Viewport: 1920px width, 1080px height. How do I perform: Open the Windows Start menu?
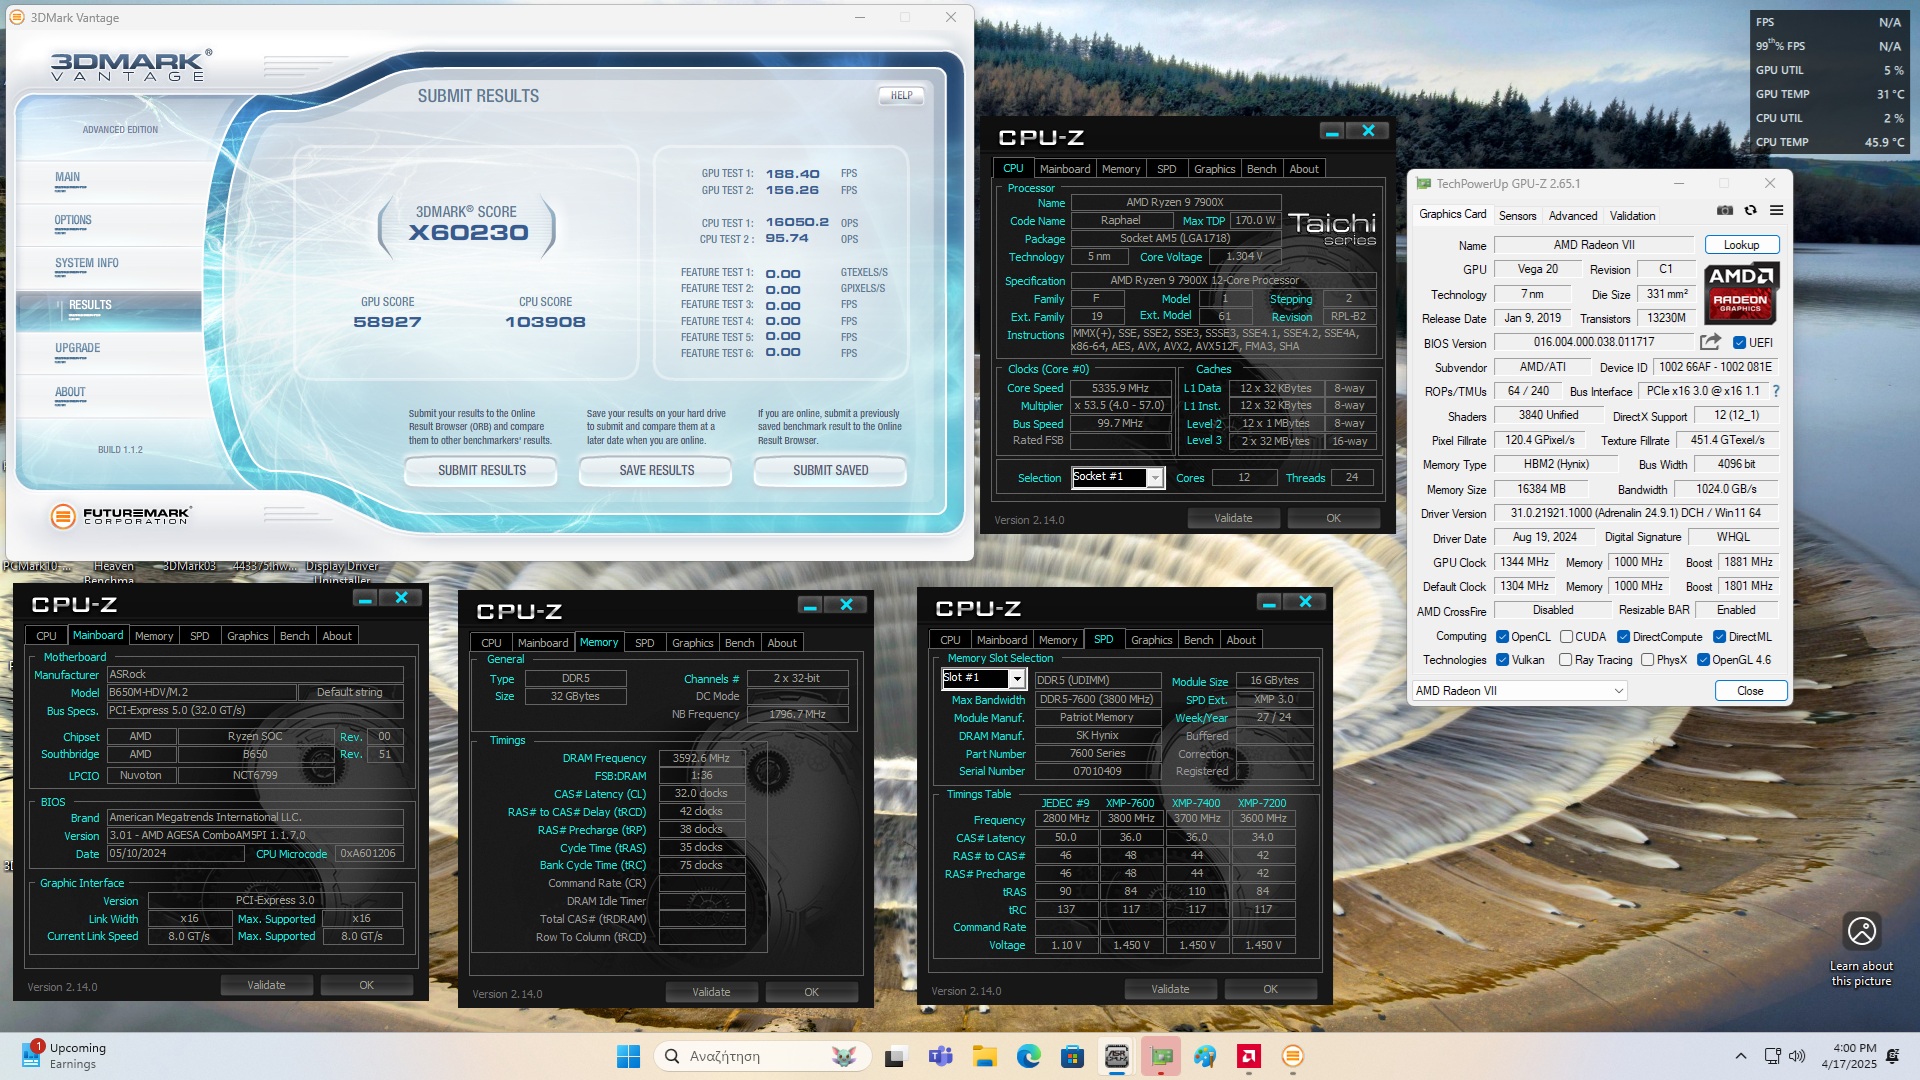click(628, 1056)
